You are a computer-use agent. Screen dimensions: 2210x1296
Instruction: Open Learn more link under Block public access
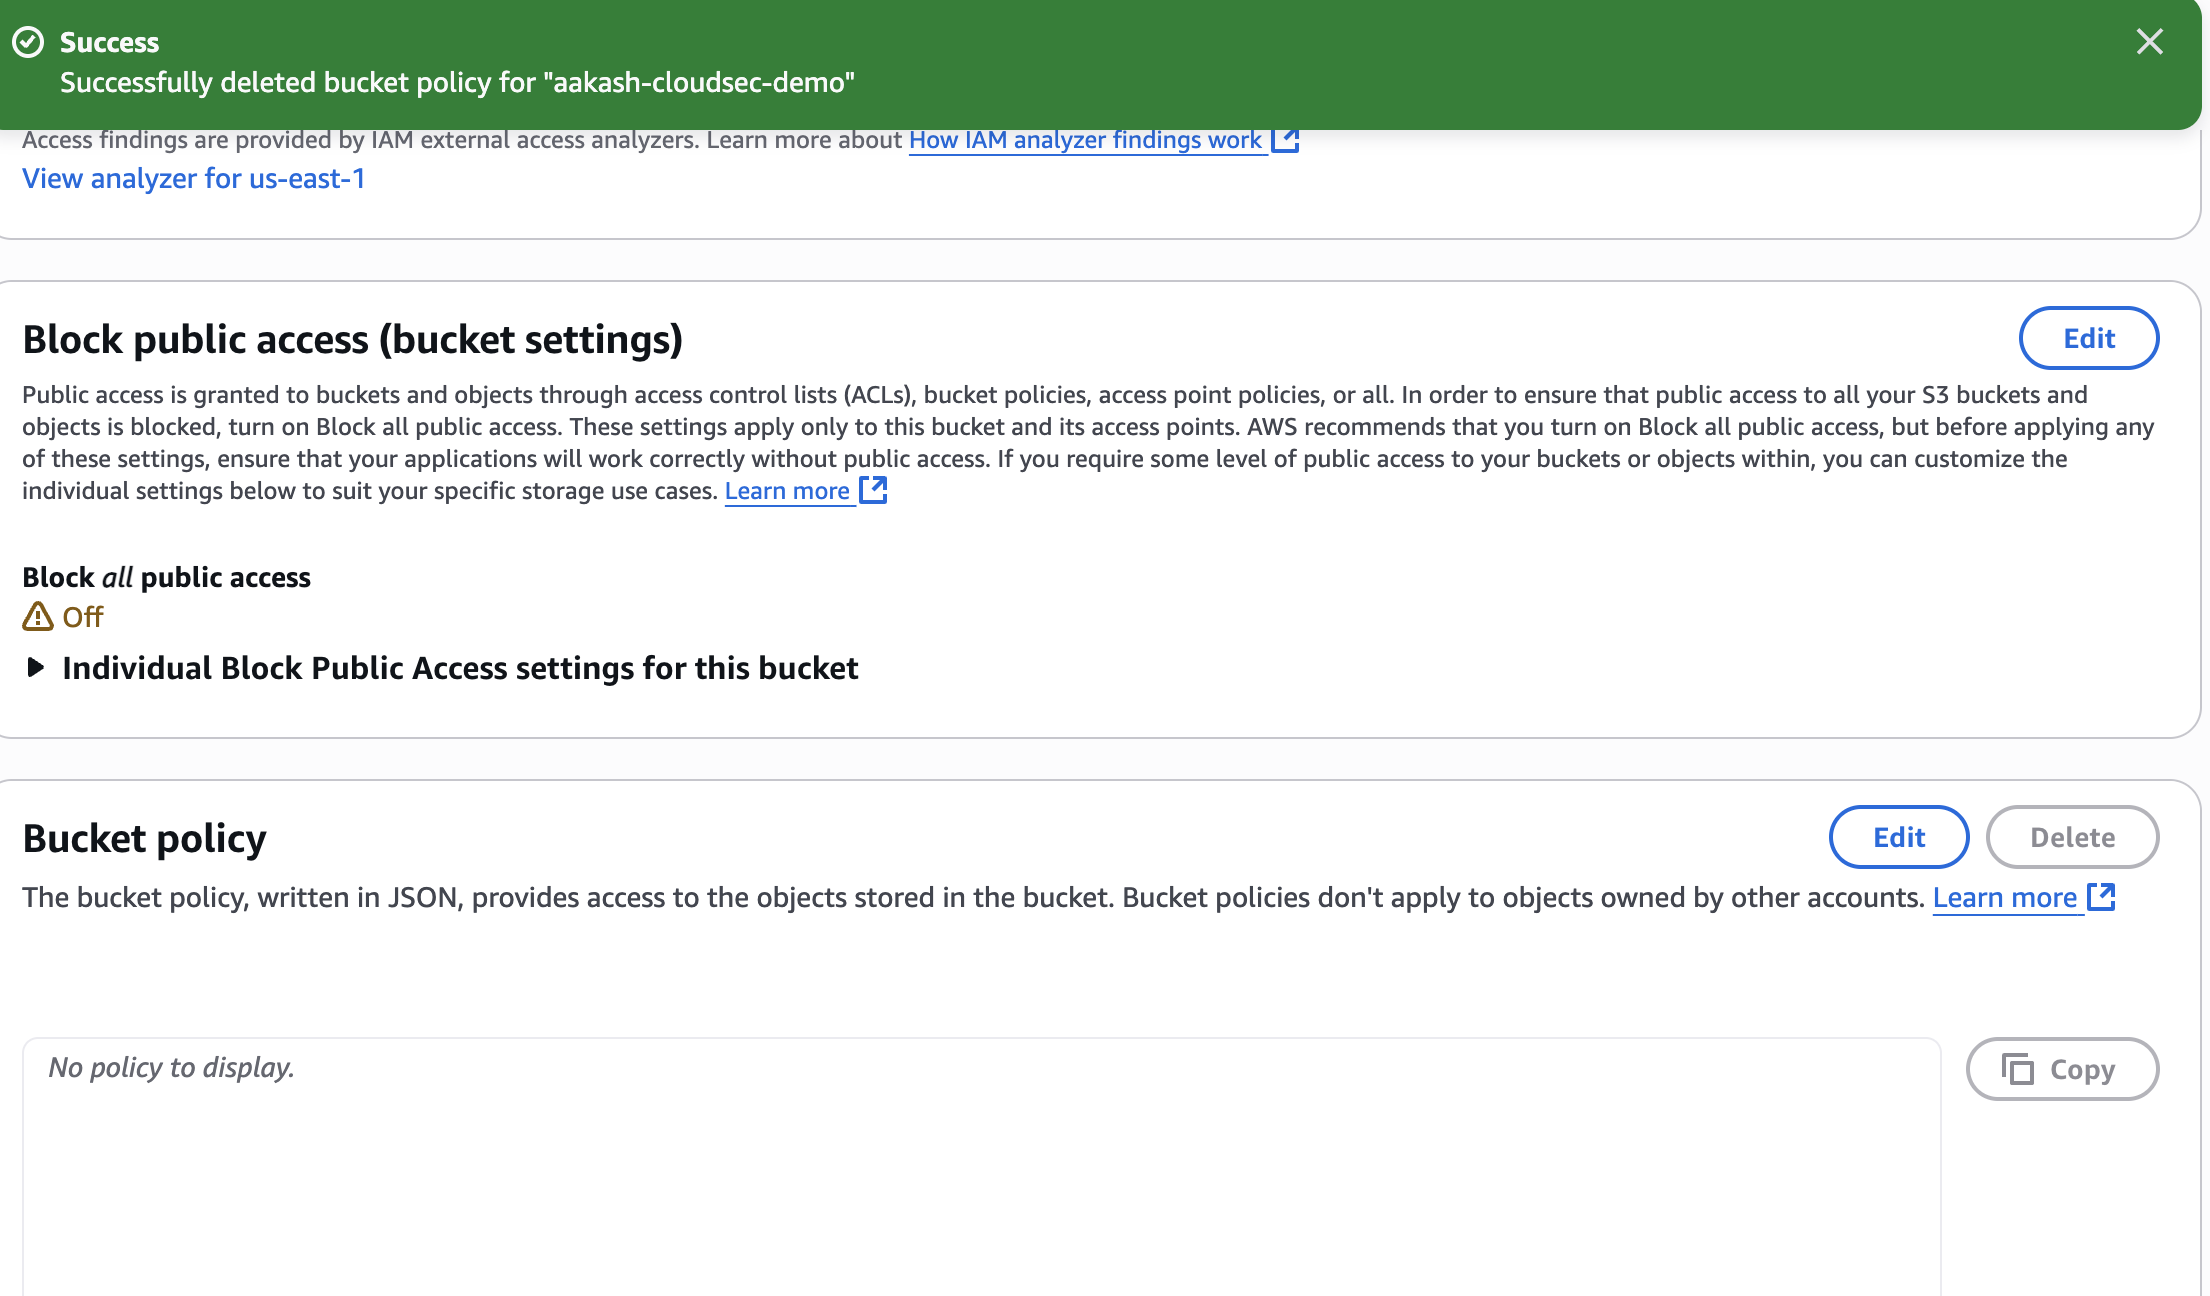(x=787, y=491)
